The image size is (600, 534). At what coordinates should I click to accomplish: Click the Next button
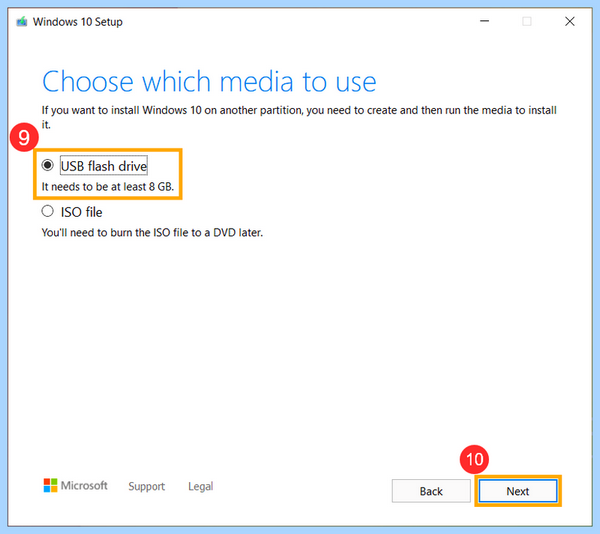518,491
